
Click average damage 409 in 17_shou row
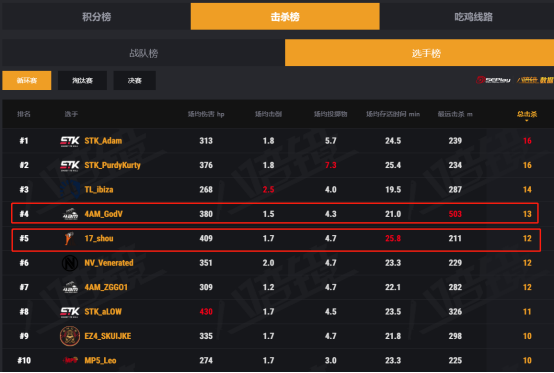206,238
